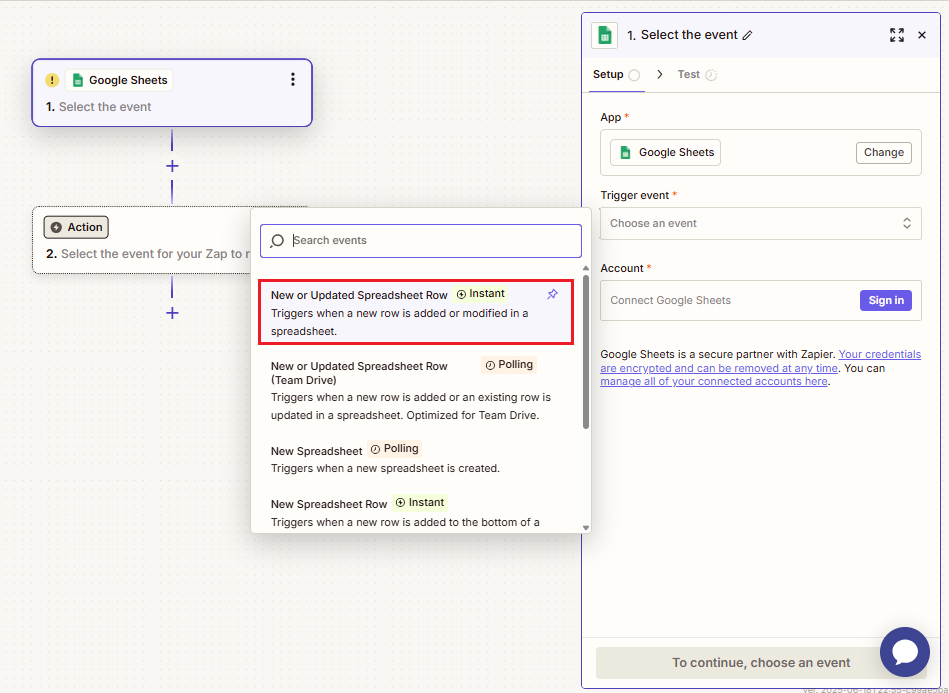Click the Google Sheets app chip in panel

[665, 153]
